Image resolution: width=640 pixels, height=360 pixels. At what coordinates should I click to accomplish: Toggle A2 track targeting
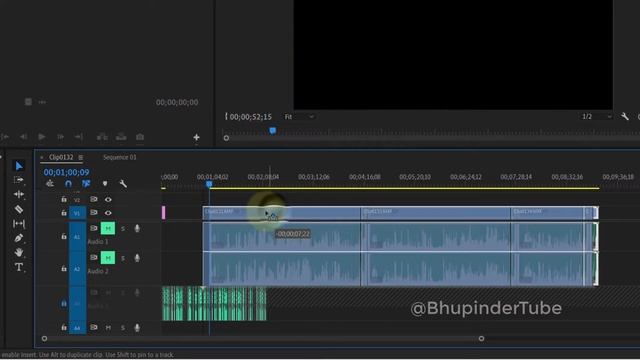coord(77,269)
